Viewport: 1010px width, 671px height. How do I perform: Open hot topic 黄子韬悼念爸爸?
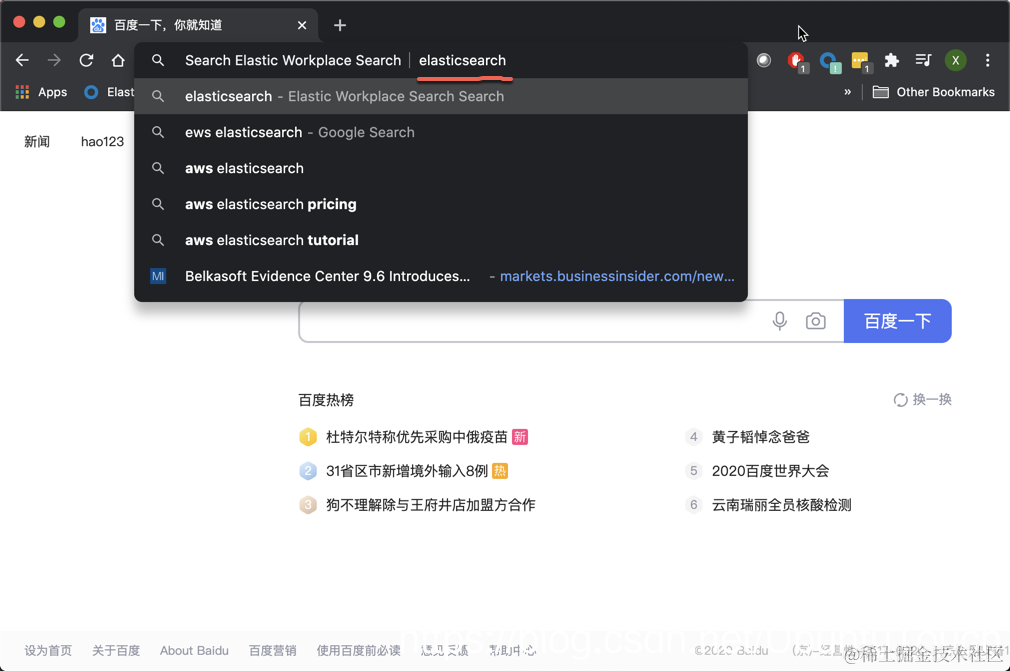[x=760, y=437]
